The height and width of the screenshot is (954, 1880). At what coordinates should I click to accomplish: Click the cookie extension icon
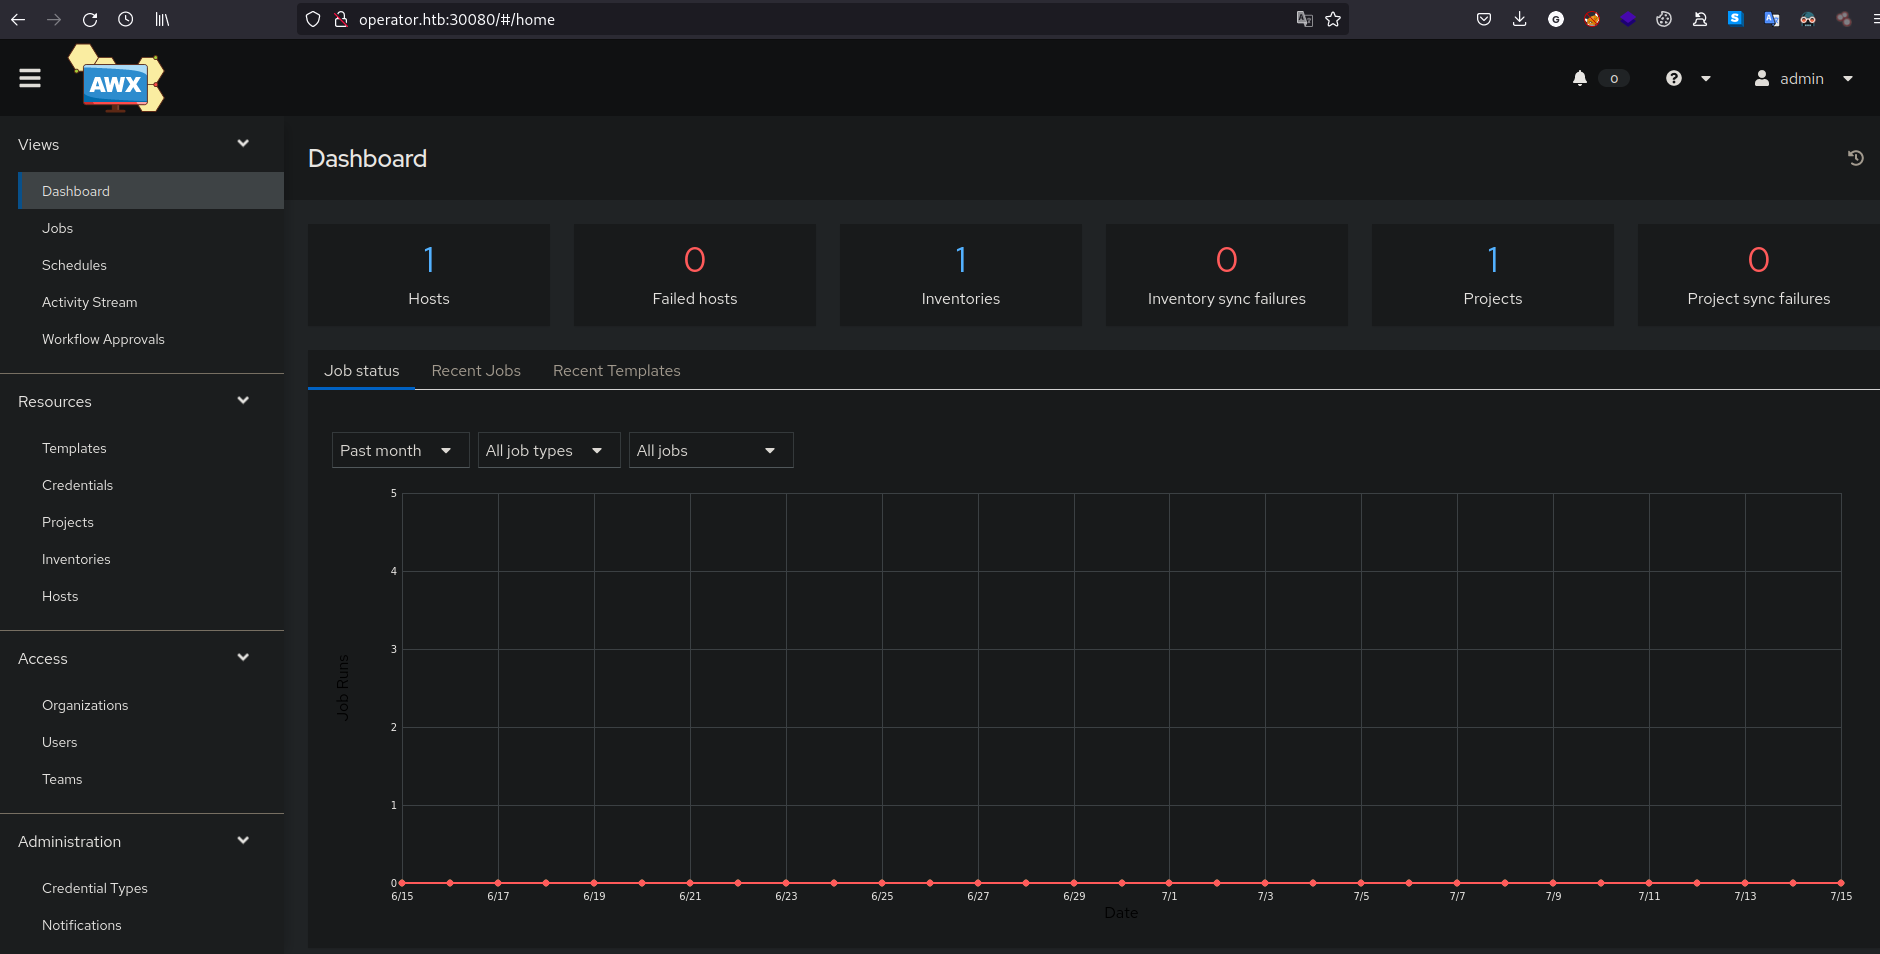pyautogui.click(x=1664, y=19)
